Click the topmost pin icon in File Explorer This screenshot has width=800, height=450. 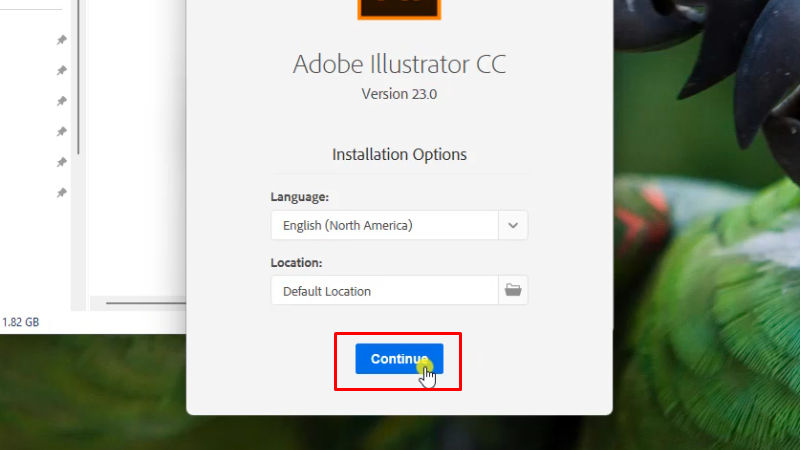pyautogui.click(x=61, y=40)
